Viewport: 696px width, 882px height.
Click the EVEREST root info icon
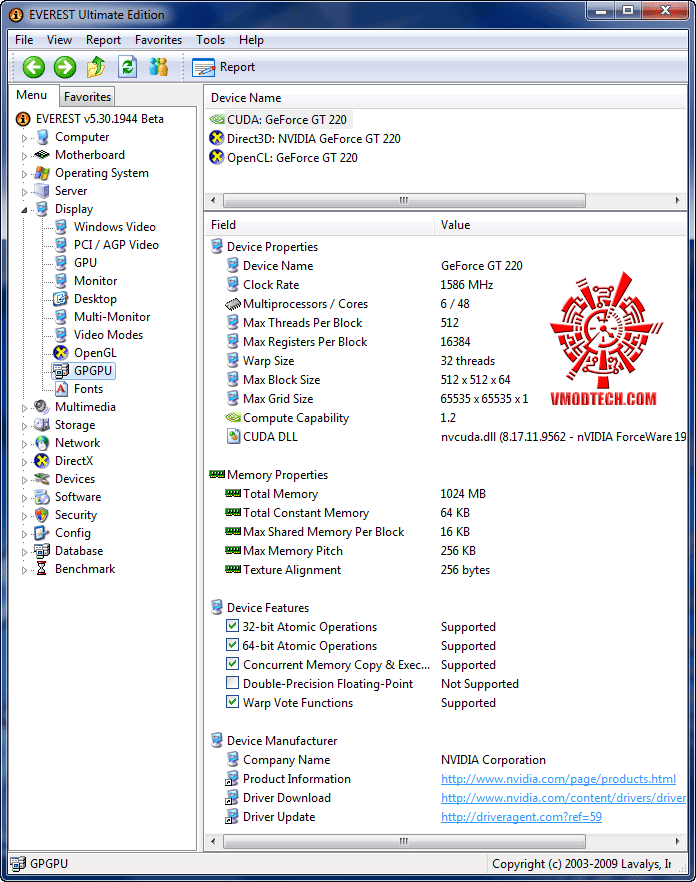click(x=23, y=119)
